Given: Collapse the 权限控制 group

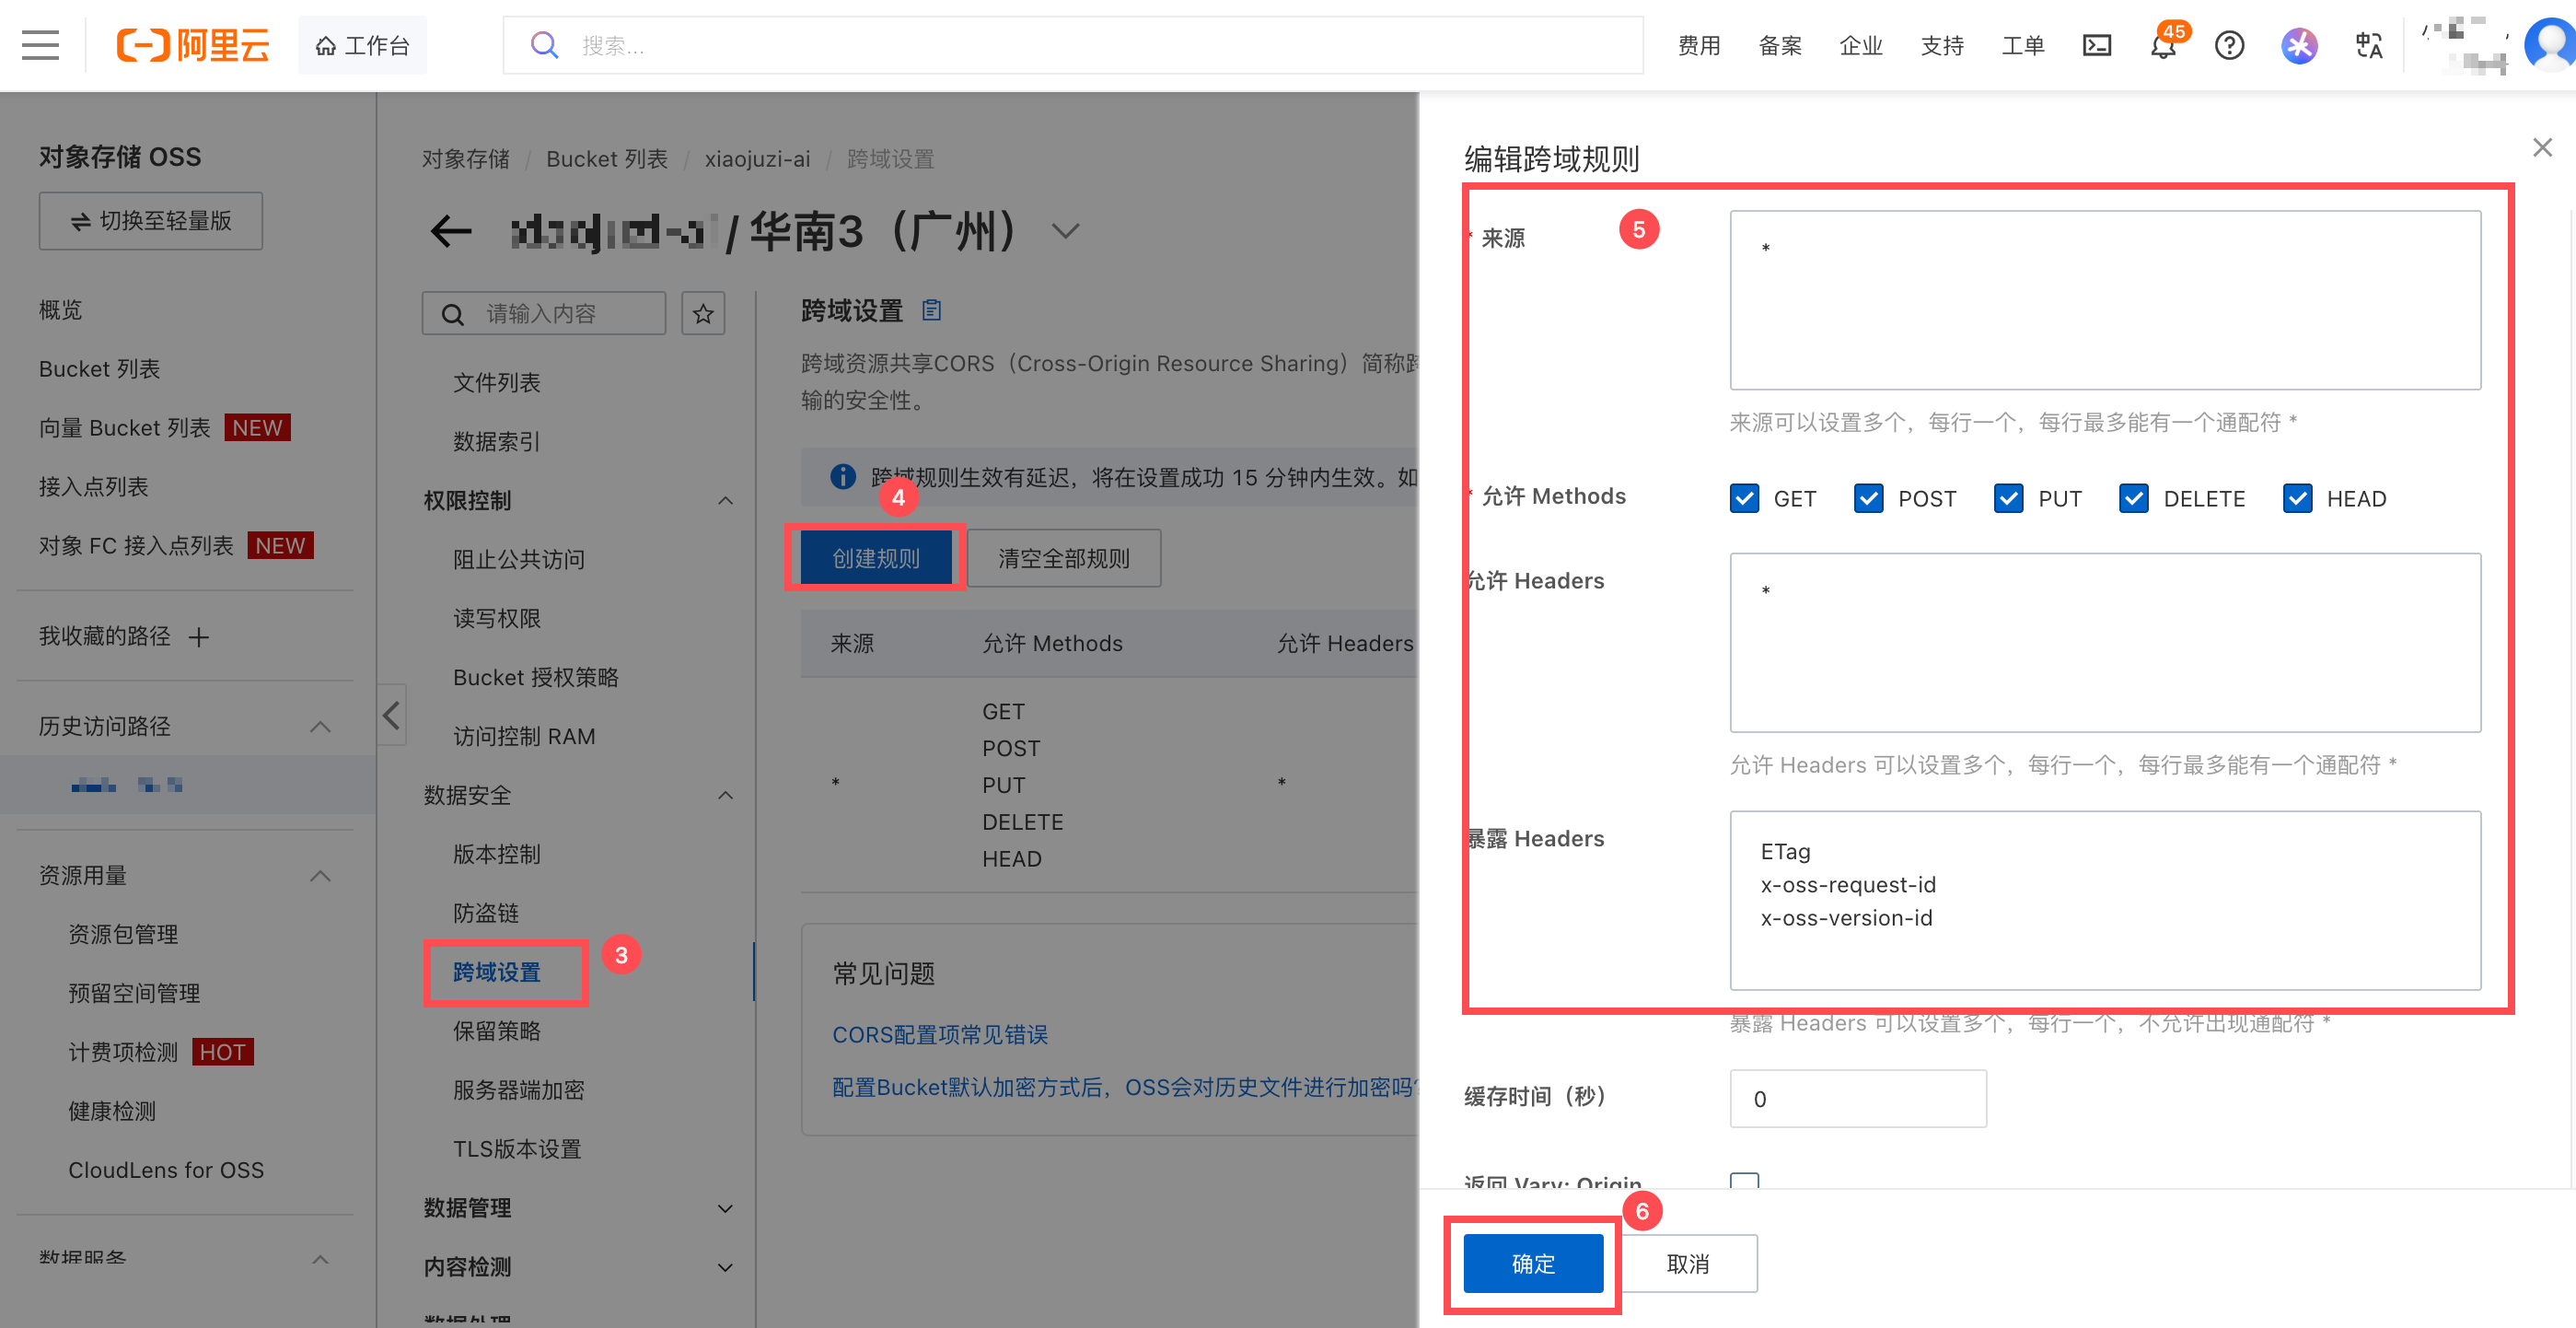Looking at the screenshot, I should pyautogui.click(x=726, y=501).
